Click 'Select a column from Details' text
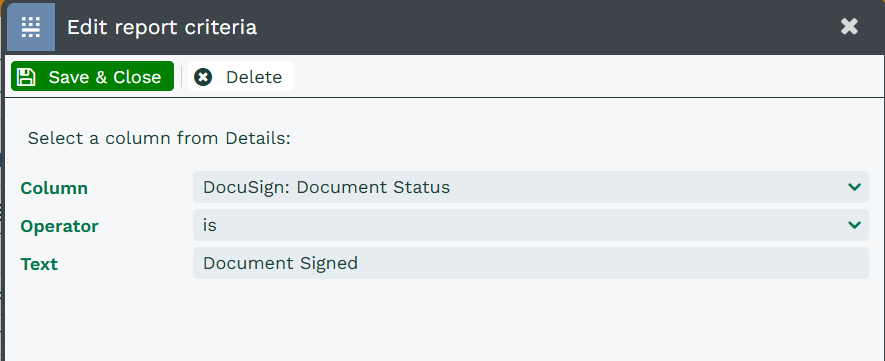The height and width of the screenshot is (361, 885). [x=159, y=138]
